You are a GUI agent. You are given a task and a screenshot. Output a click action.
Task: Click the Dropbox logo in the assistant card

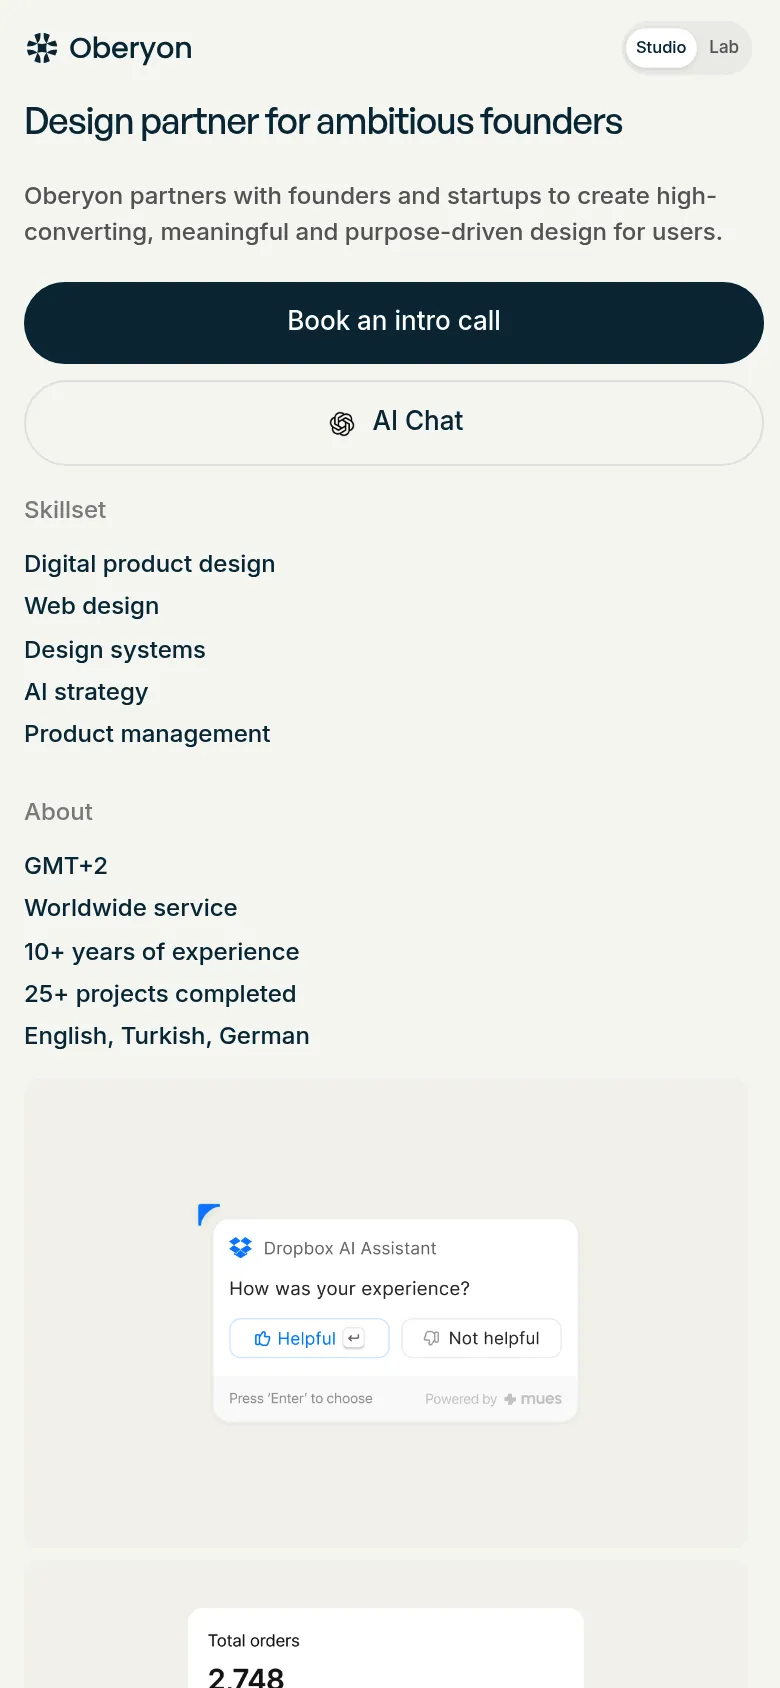[x=240, y=1247]
